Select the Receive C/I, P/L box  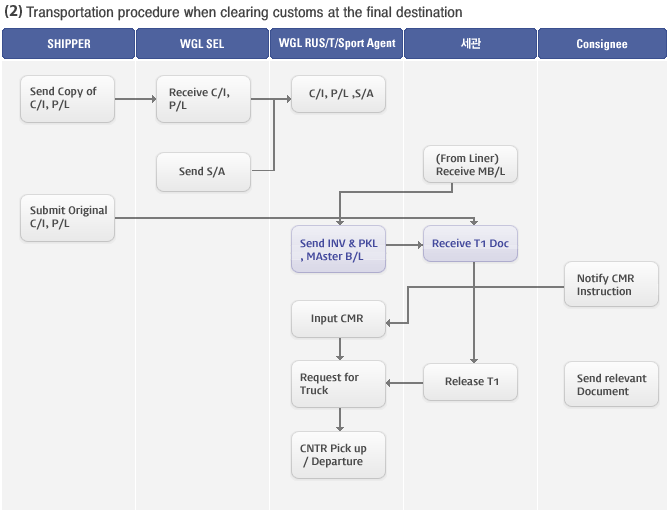point(203,99)
